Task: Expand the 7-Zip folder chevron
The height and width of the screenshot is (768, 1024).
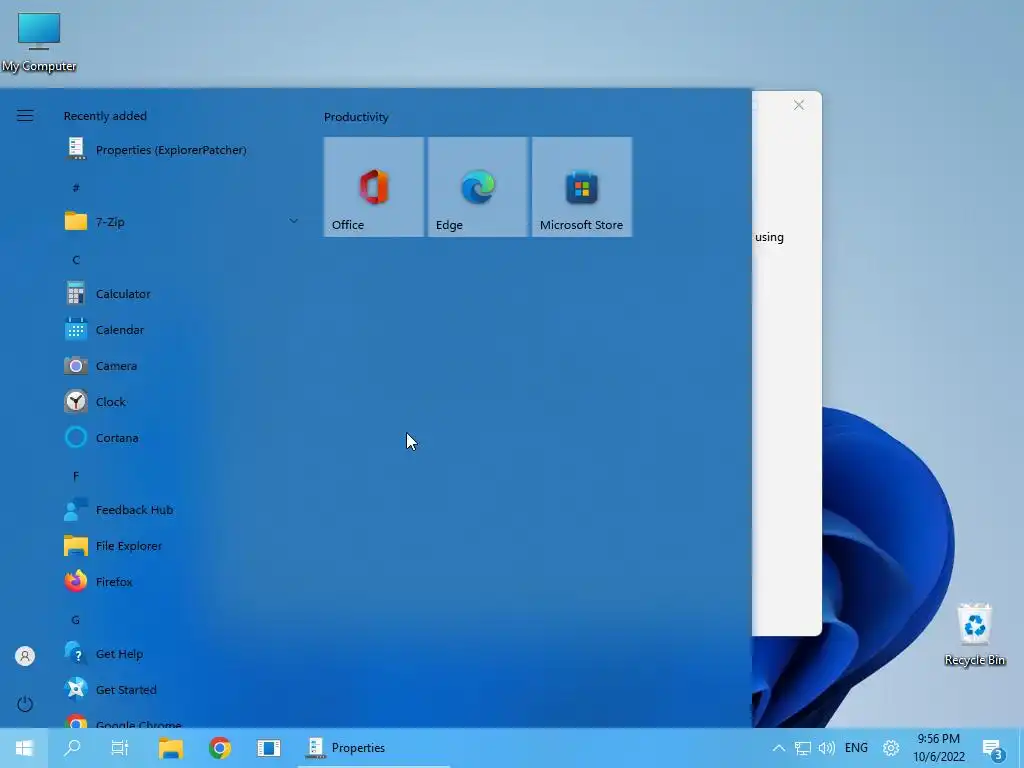Action: [293, 221]
